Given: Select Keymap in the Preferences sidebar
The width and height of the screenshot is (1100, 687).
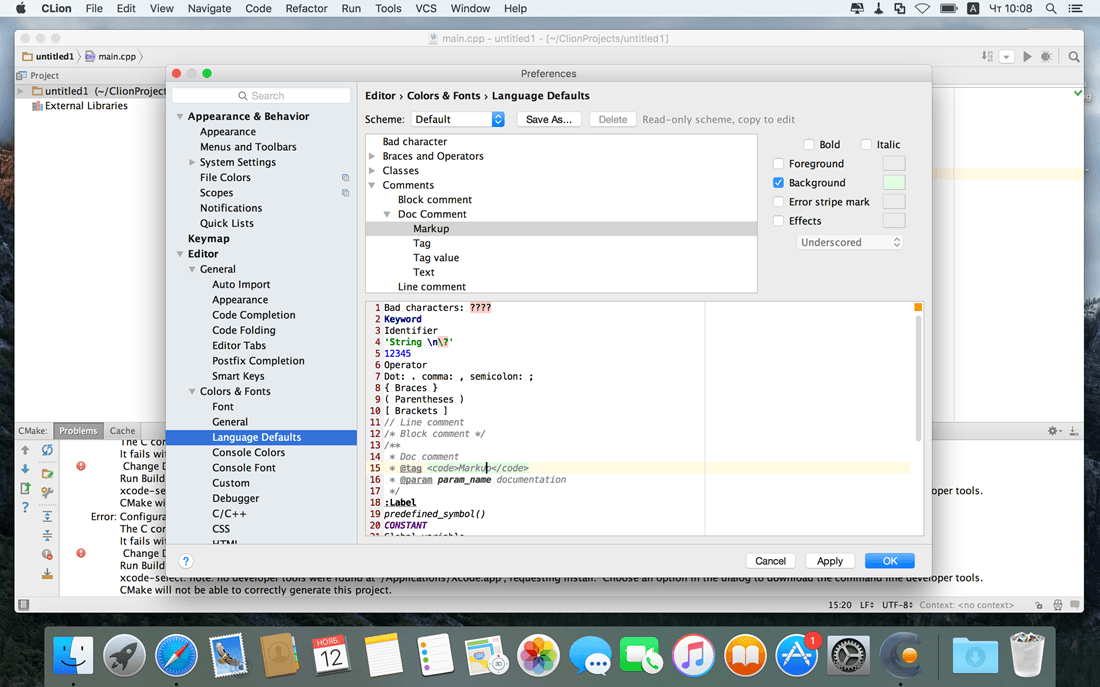Looking at the screenshot, I should coord(208,239).
